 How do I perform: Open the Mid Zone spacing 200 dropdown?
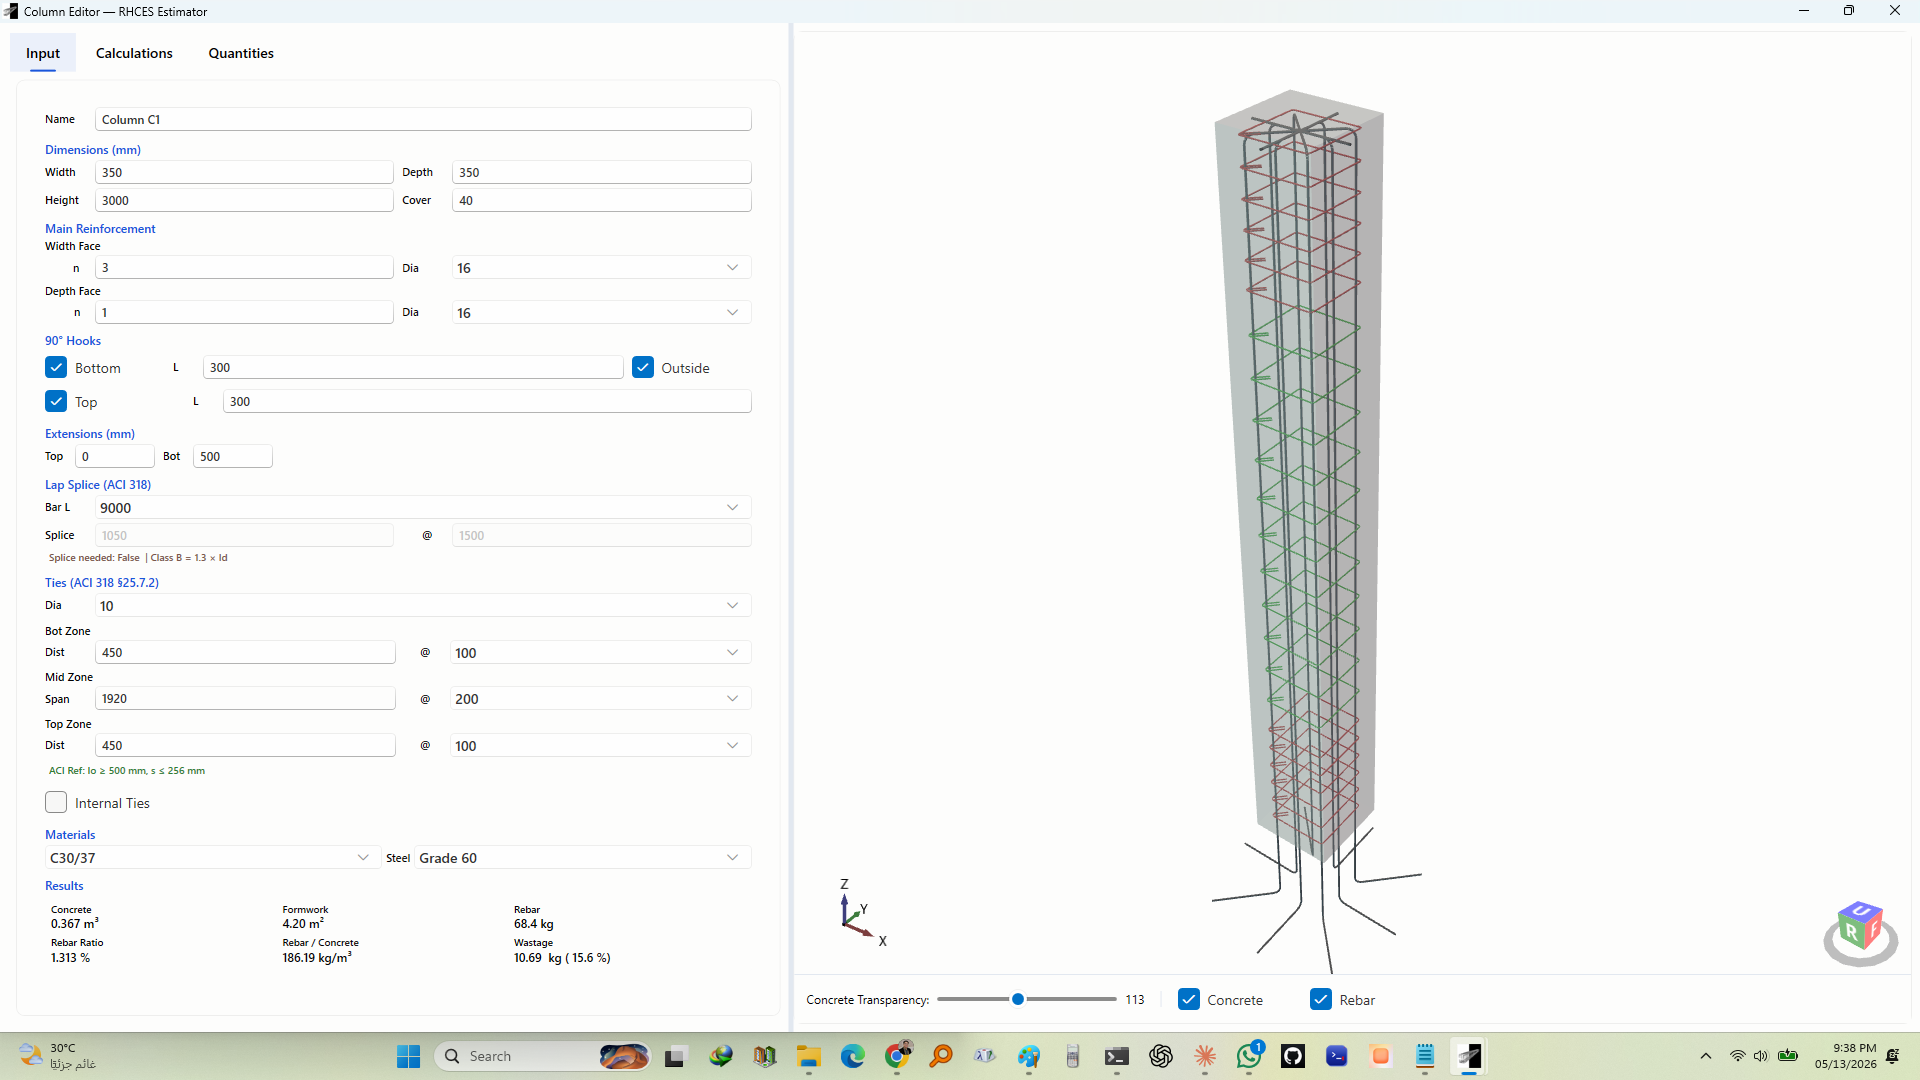600,699
